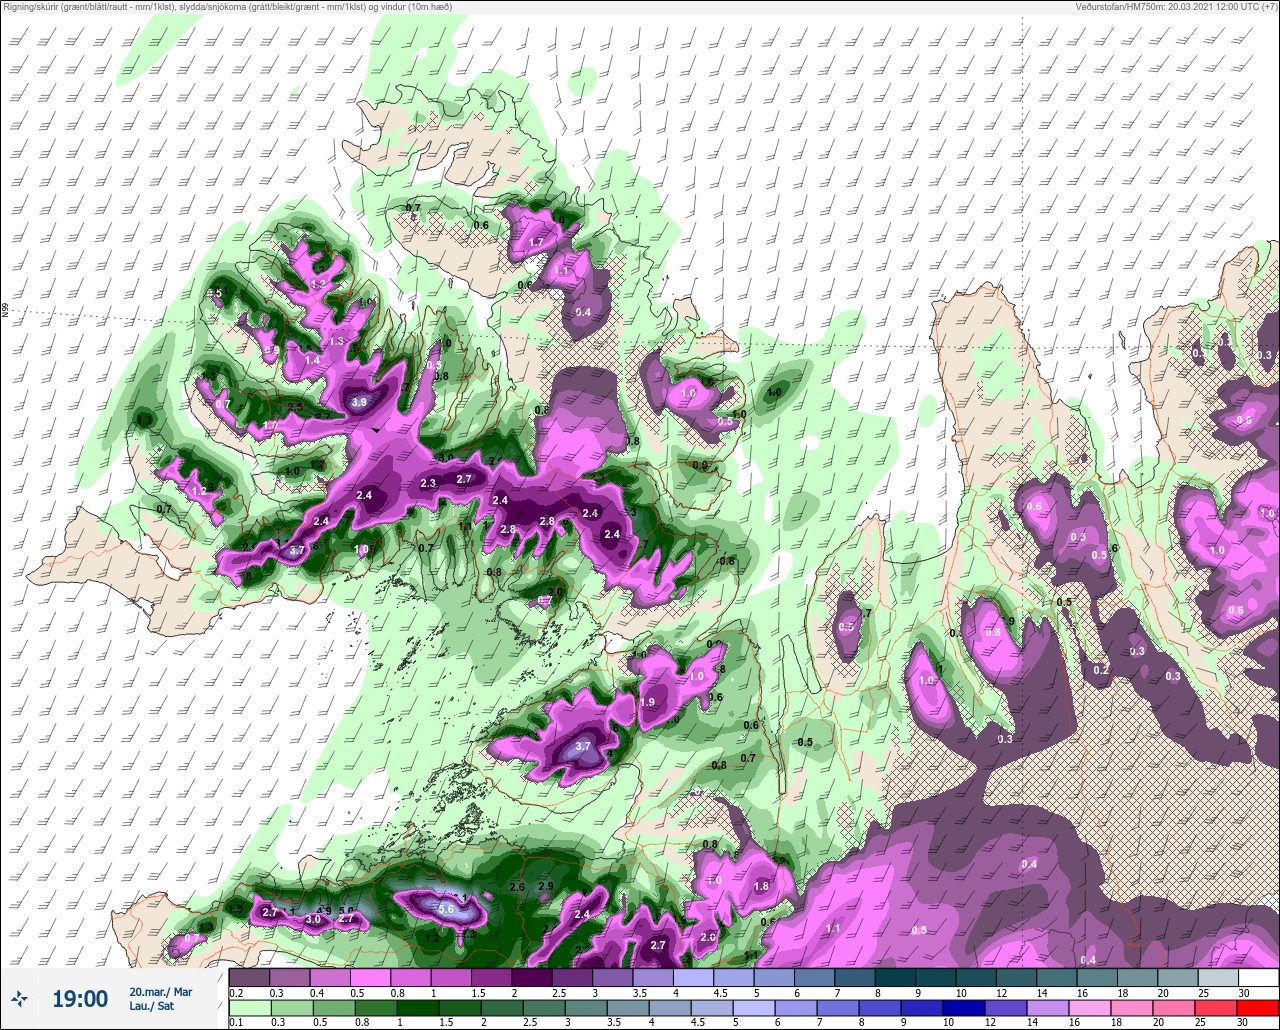
Task: Click the '0.2' label on the legend
Action: (x=236, y=993)
